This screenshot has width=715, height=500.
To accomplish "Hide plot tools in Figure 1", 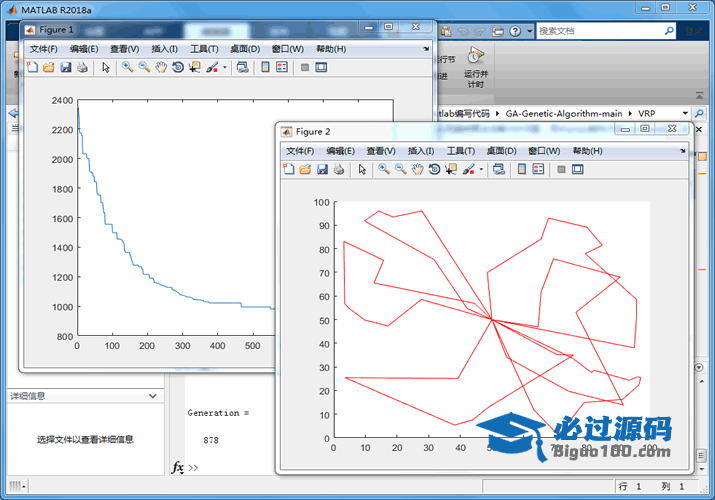I will (305, 67).
